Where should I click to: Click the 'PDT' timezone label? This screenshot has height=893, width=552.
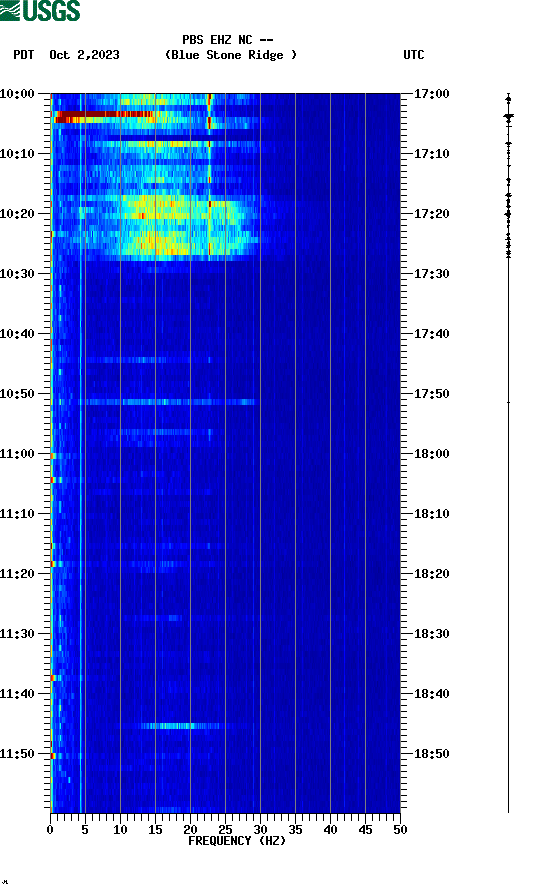[x=23, y=55]
